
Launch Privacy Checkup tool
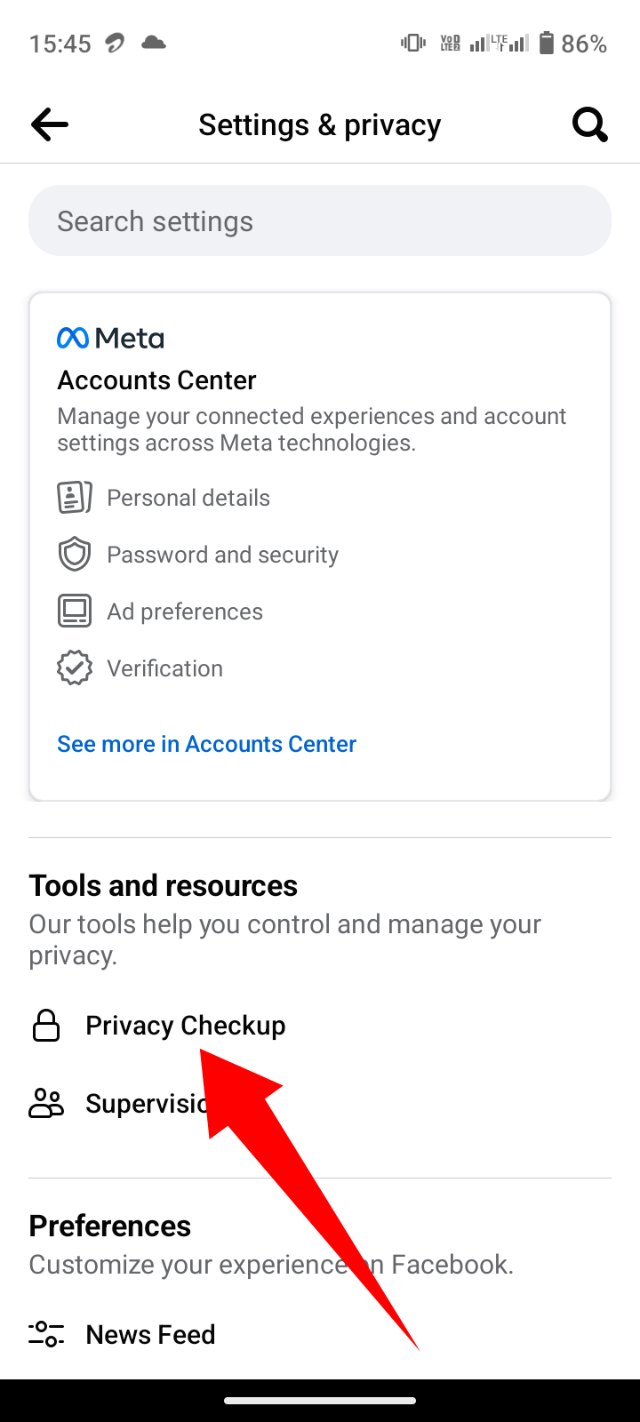[185, 1026]
